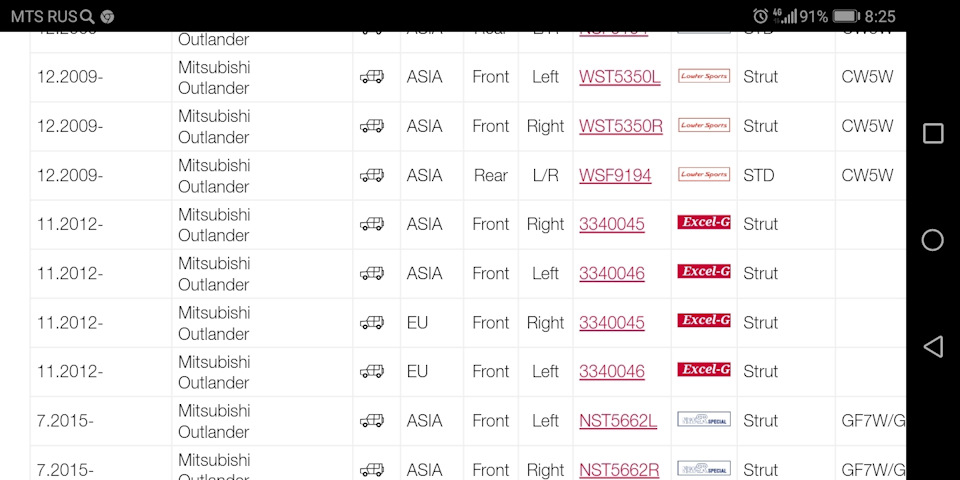The width and height of the screenshot is (960, 480).
Task: Tap the alarm clock status icon
Action: (760, 16)
